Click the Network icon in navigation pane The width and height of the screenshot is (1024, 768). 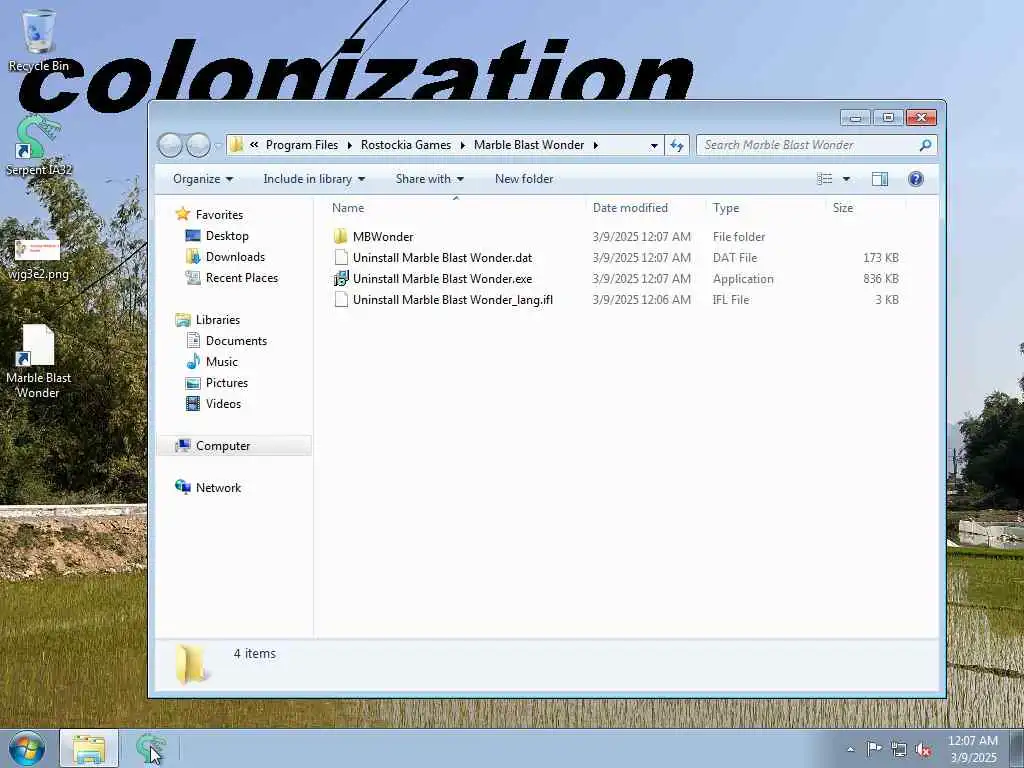point(183,487)
